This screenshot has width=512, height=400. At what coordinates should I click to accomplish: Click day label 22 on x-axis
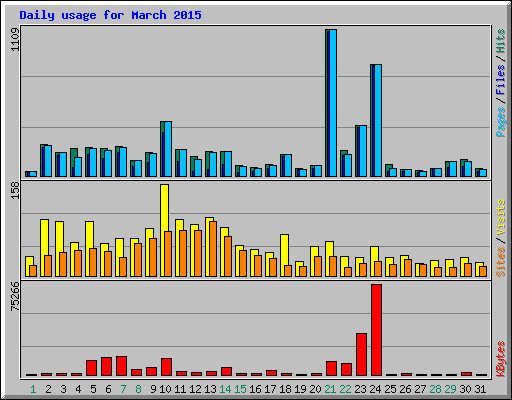point(345,389)
